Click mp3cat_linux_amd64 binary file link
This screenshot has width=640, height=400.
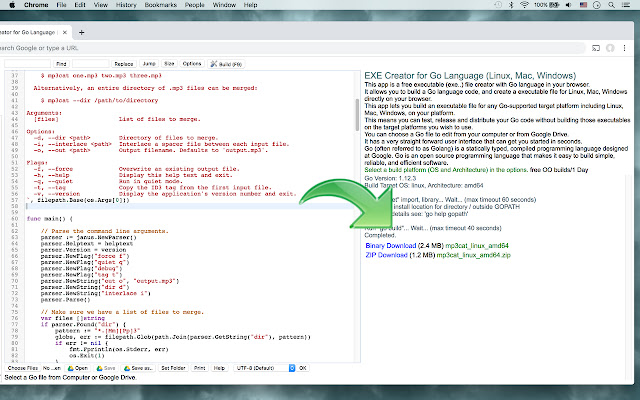(x=477, y=246)
